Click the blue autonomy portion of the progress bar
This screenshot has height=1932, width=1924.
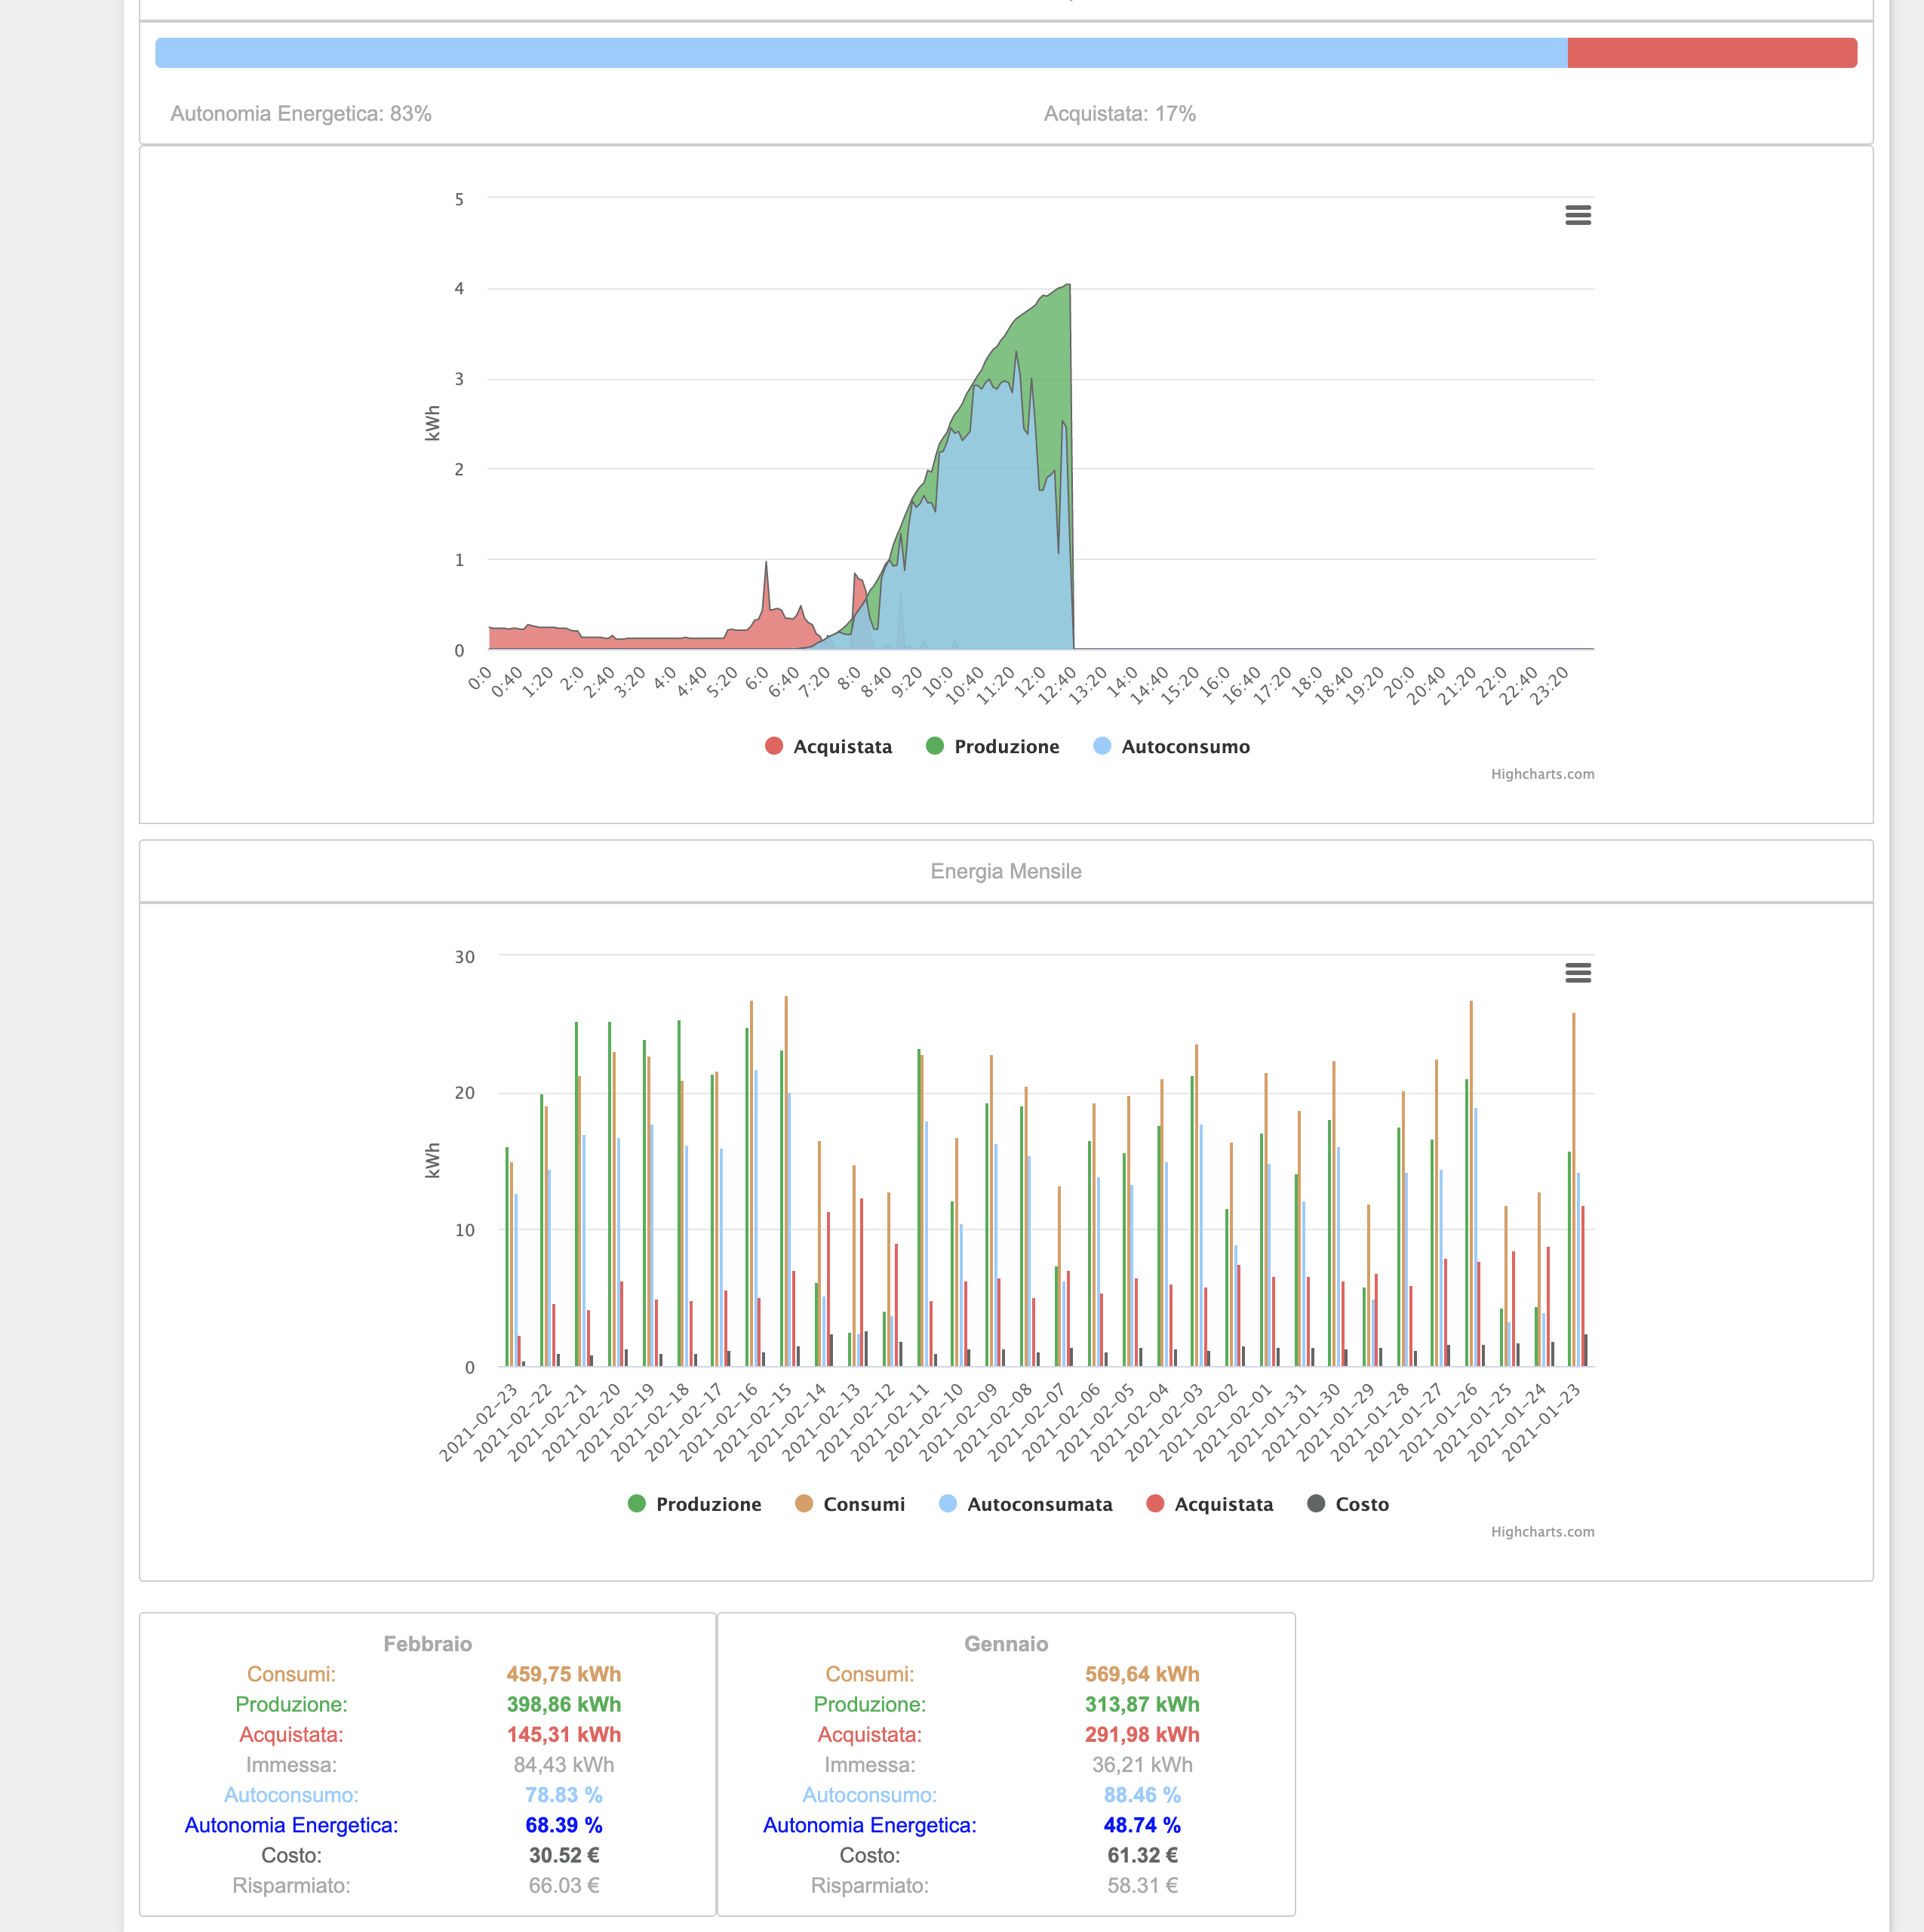(x=860, y=53)
